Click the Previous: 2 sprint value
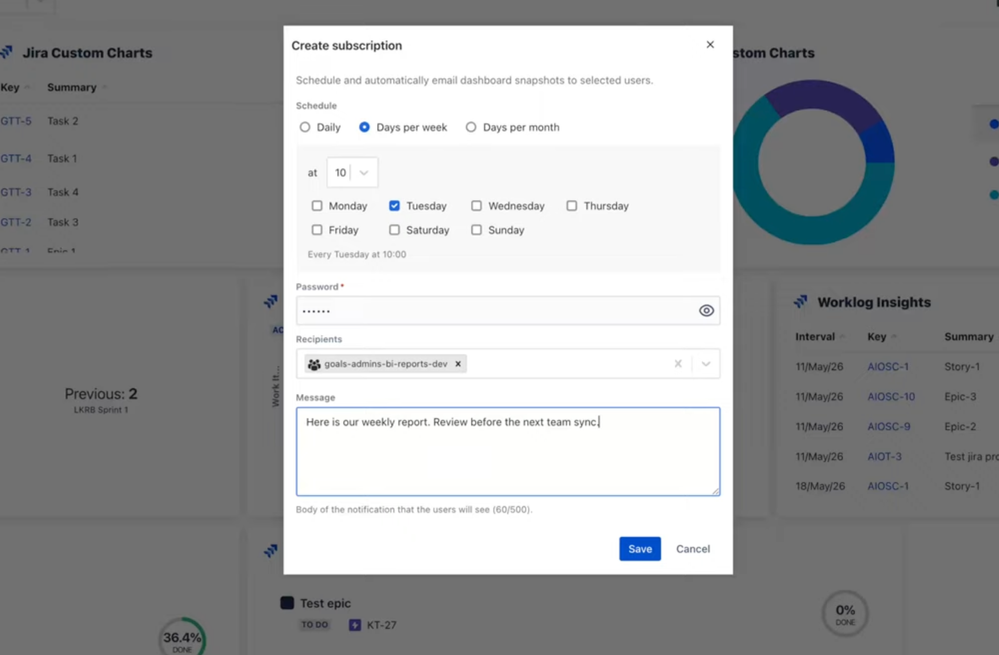 click(101, 394)
